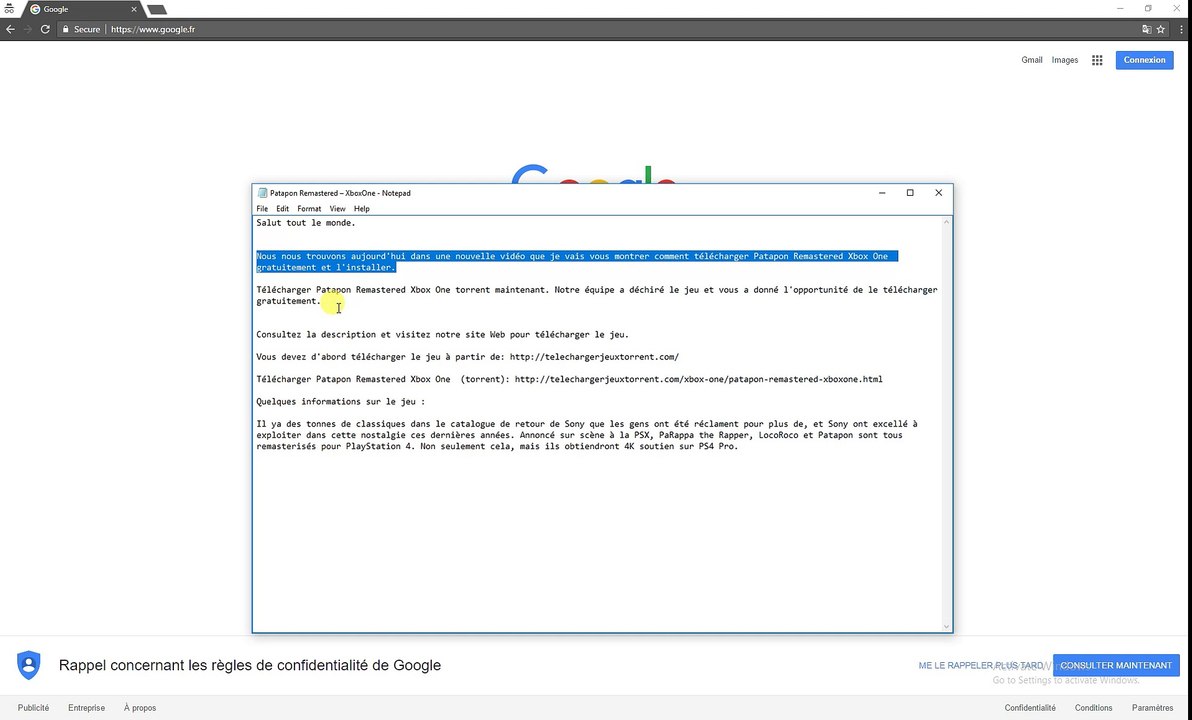
Task: Restore the Chrome window size
Action: point(1148,8)
